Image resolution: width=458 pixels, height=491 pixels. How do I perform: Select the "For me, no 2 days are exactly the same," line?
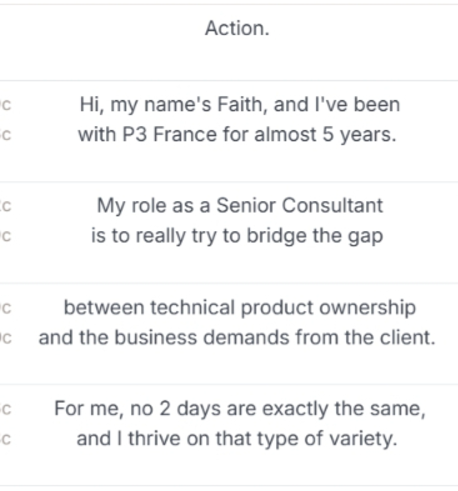(x=240, y=409)
